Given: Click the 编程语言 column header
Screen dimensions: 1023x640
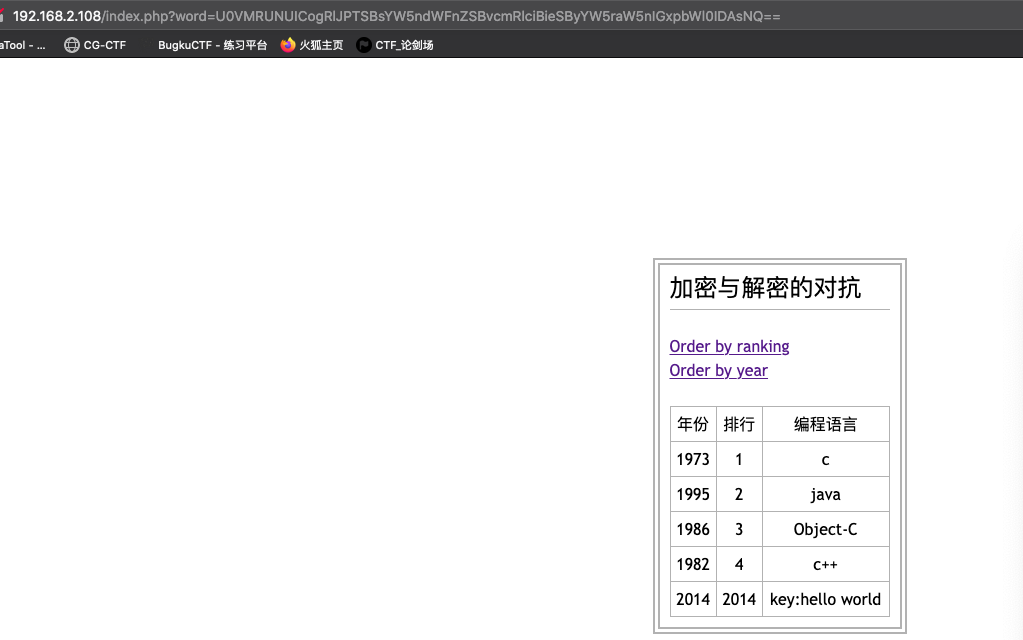Looking at the screenshot, I should [825, 424].
